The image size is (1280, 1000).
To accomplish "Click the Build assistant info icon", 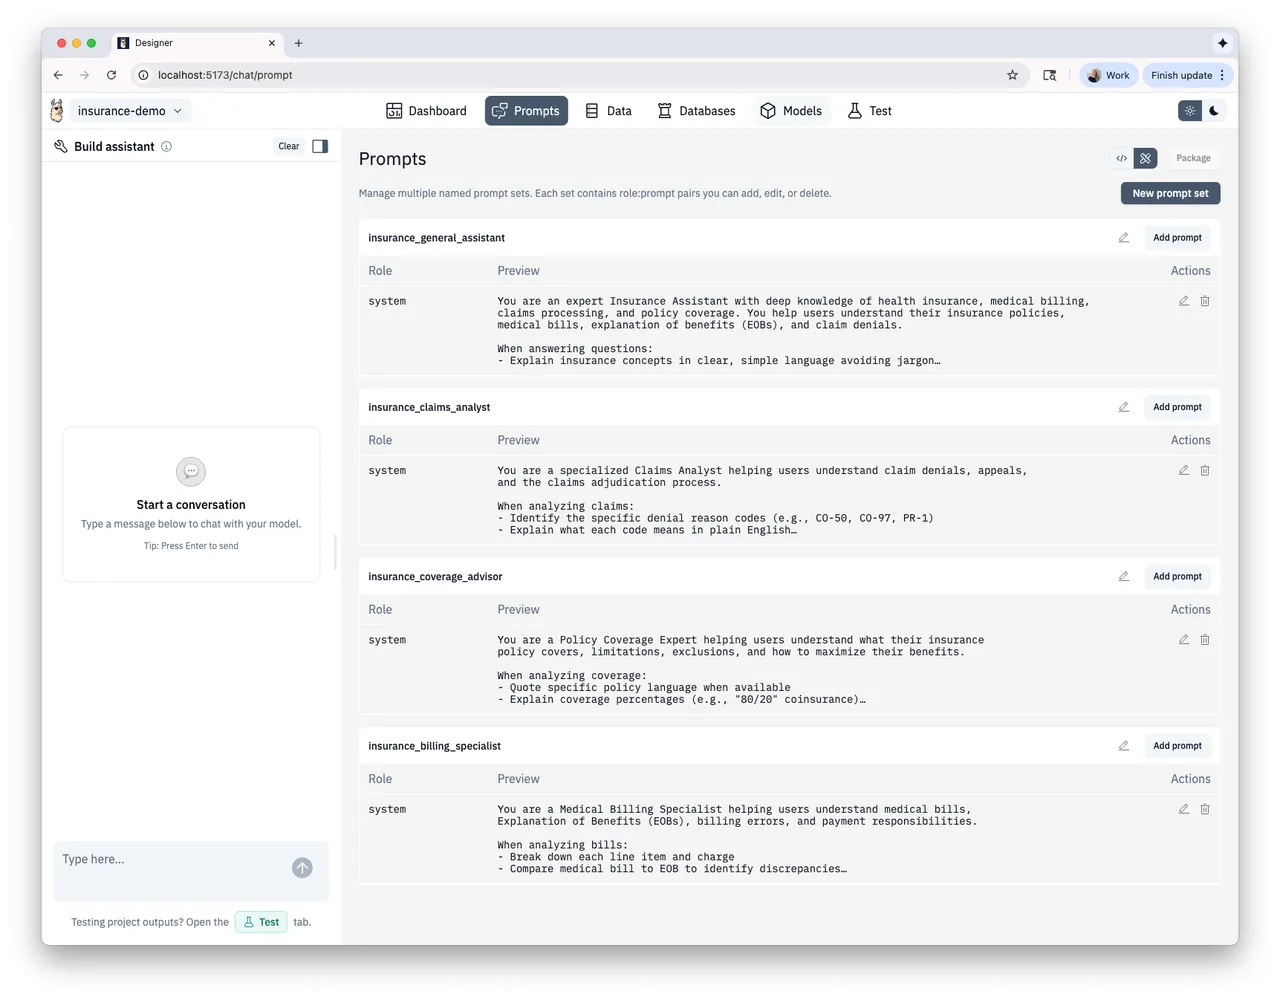I will click(167, 146).
